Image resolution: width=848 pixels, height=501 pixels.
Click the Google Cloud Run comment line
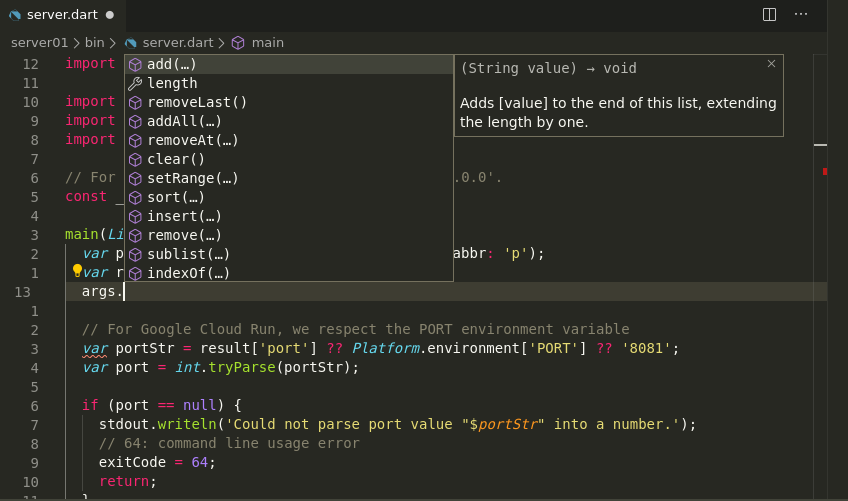tap(355, 329)
